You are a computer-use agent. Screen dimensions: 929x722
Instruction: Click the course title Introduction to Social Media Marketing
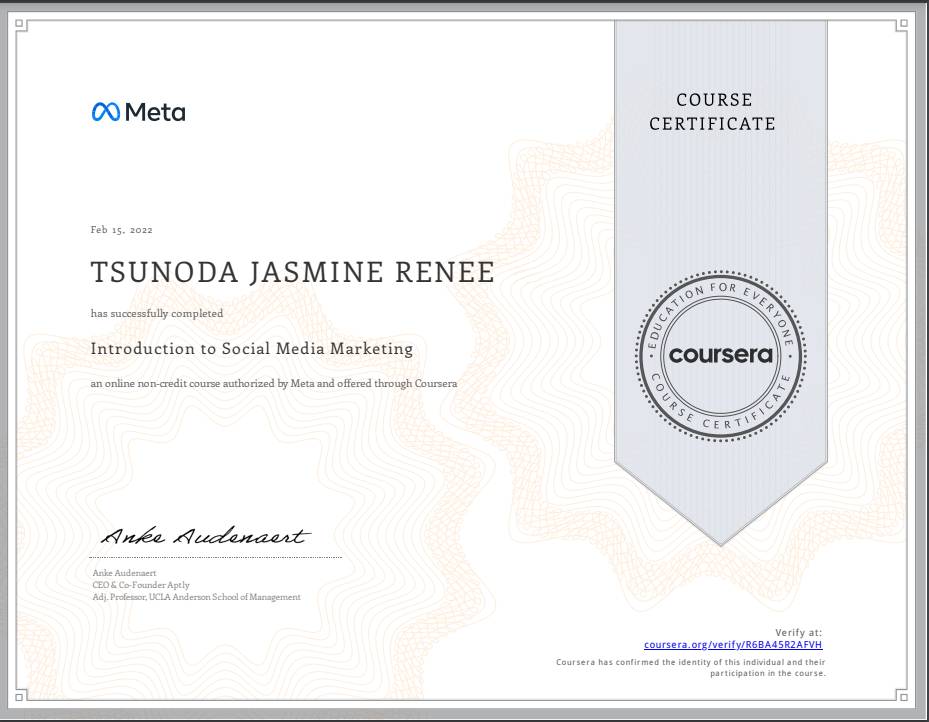tap(252, 348)
